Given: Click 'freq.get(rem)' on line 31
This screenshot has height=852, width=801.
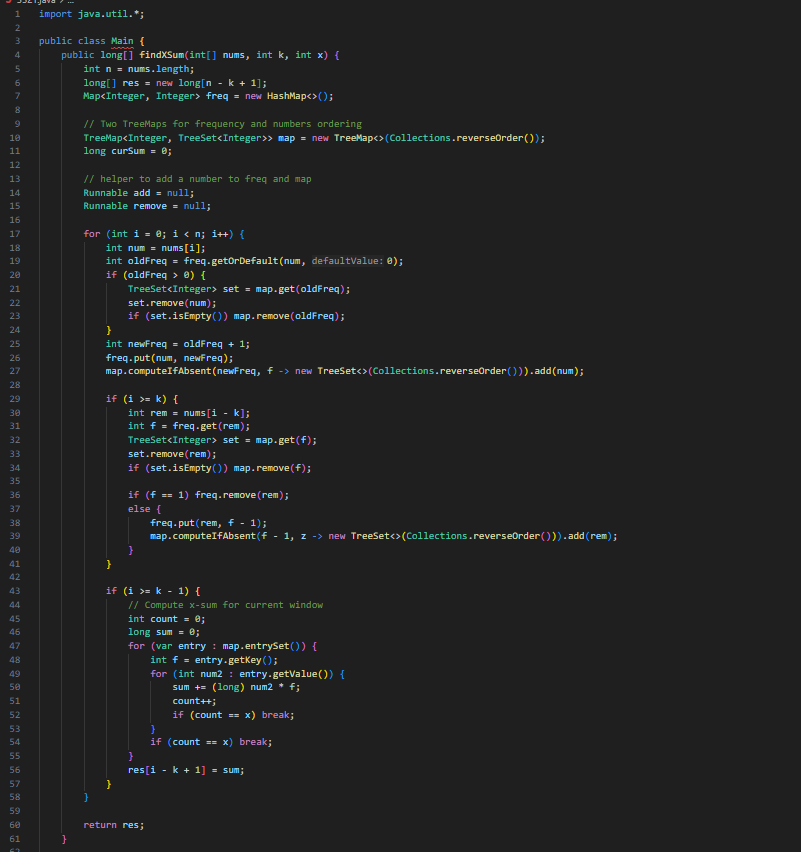Looking at the screenshot, I should (209, 426).
